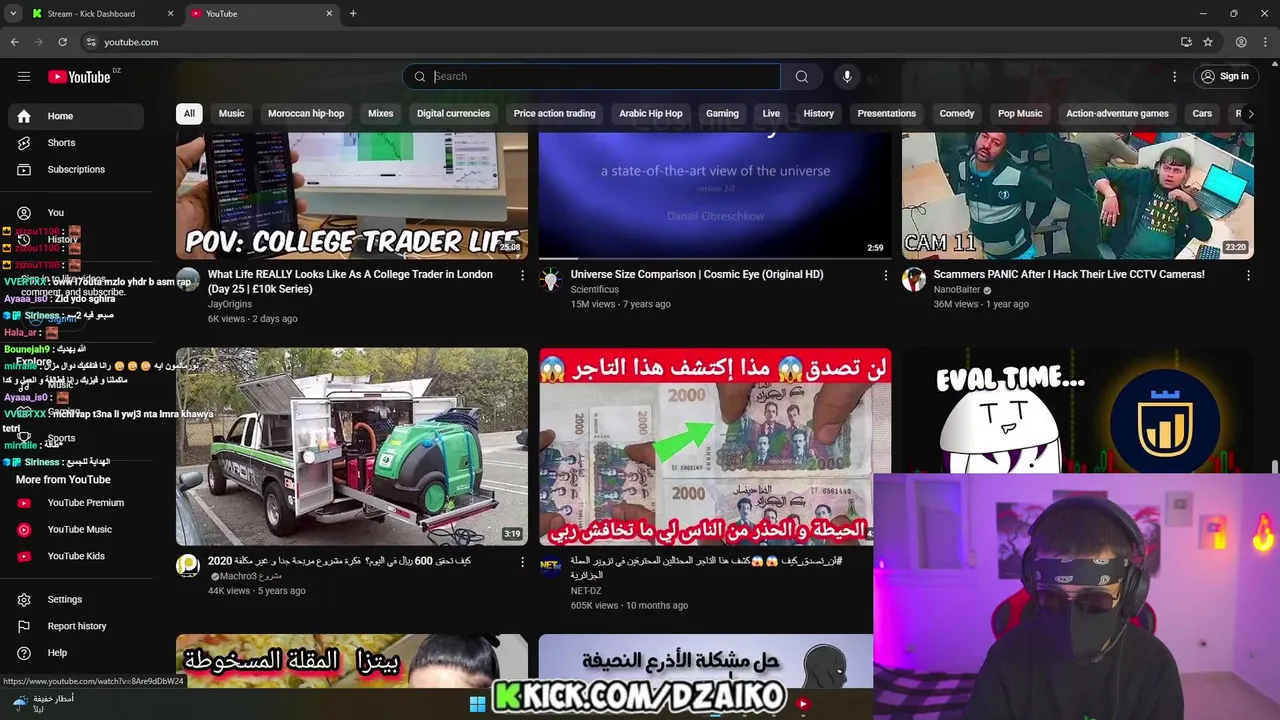The image size is (1280, 720).
Task: Select the History filter chip
Action: click(x=818, y=113)
